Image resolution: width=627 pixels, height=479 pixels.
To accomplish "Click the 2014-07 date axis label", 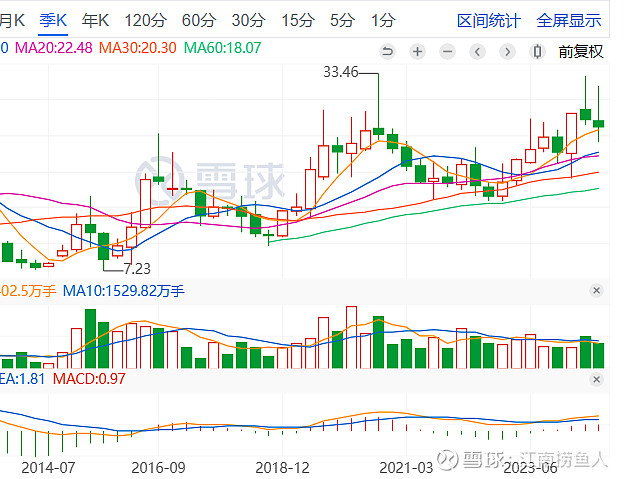I will (48, 468).
